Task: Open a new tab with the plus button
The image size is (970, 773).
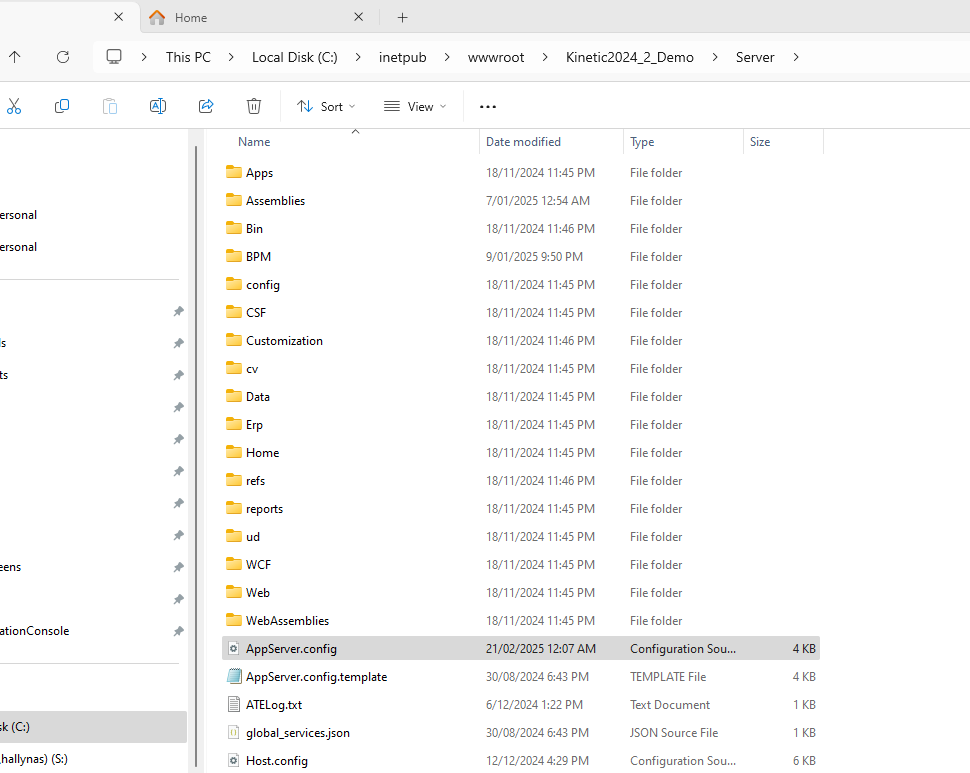Action: [x=402, y=17]
